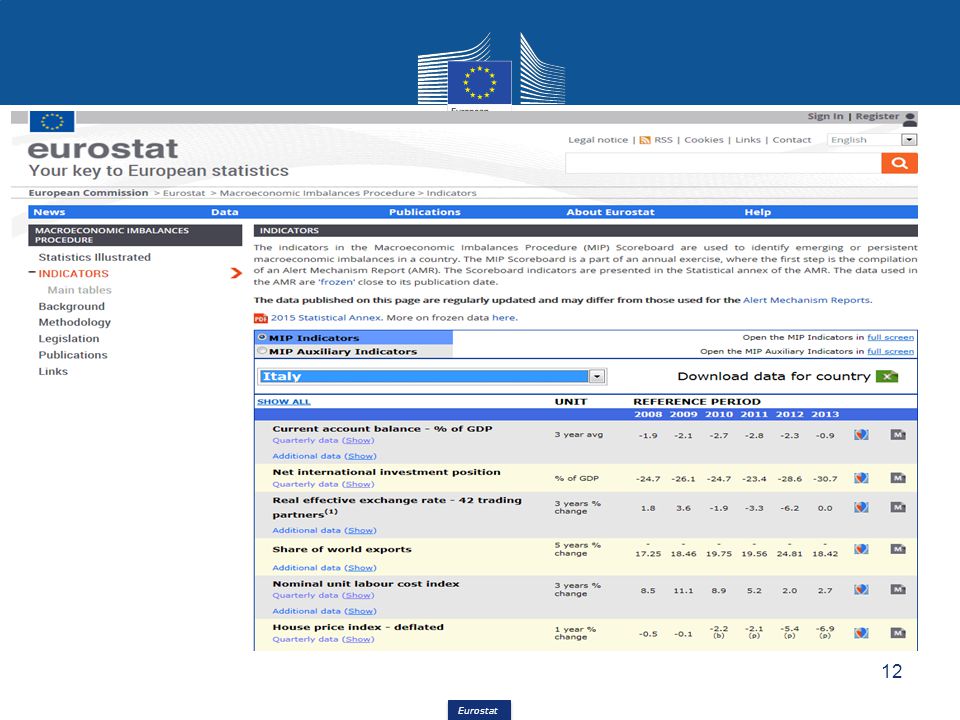Image resolution: width=960 pixels, height=720 pixels.
Task: Open MIP Indicators in full screen
Action: (x=890, y=337)
